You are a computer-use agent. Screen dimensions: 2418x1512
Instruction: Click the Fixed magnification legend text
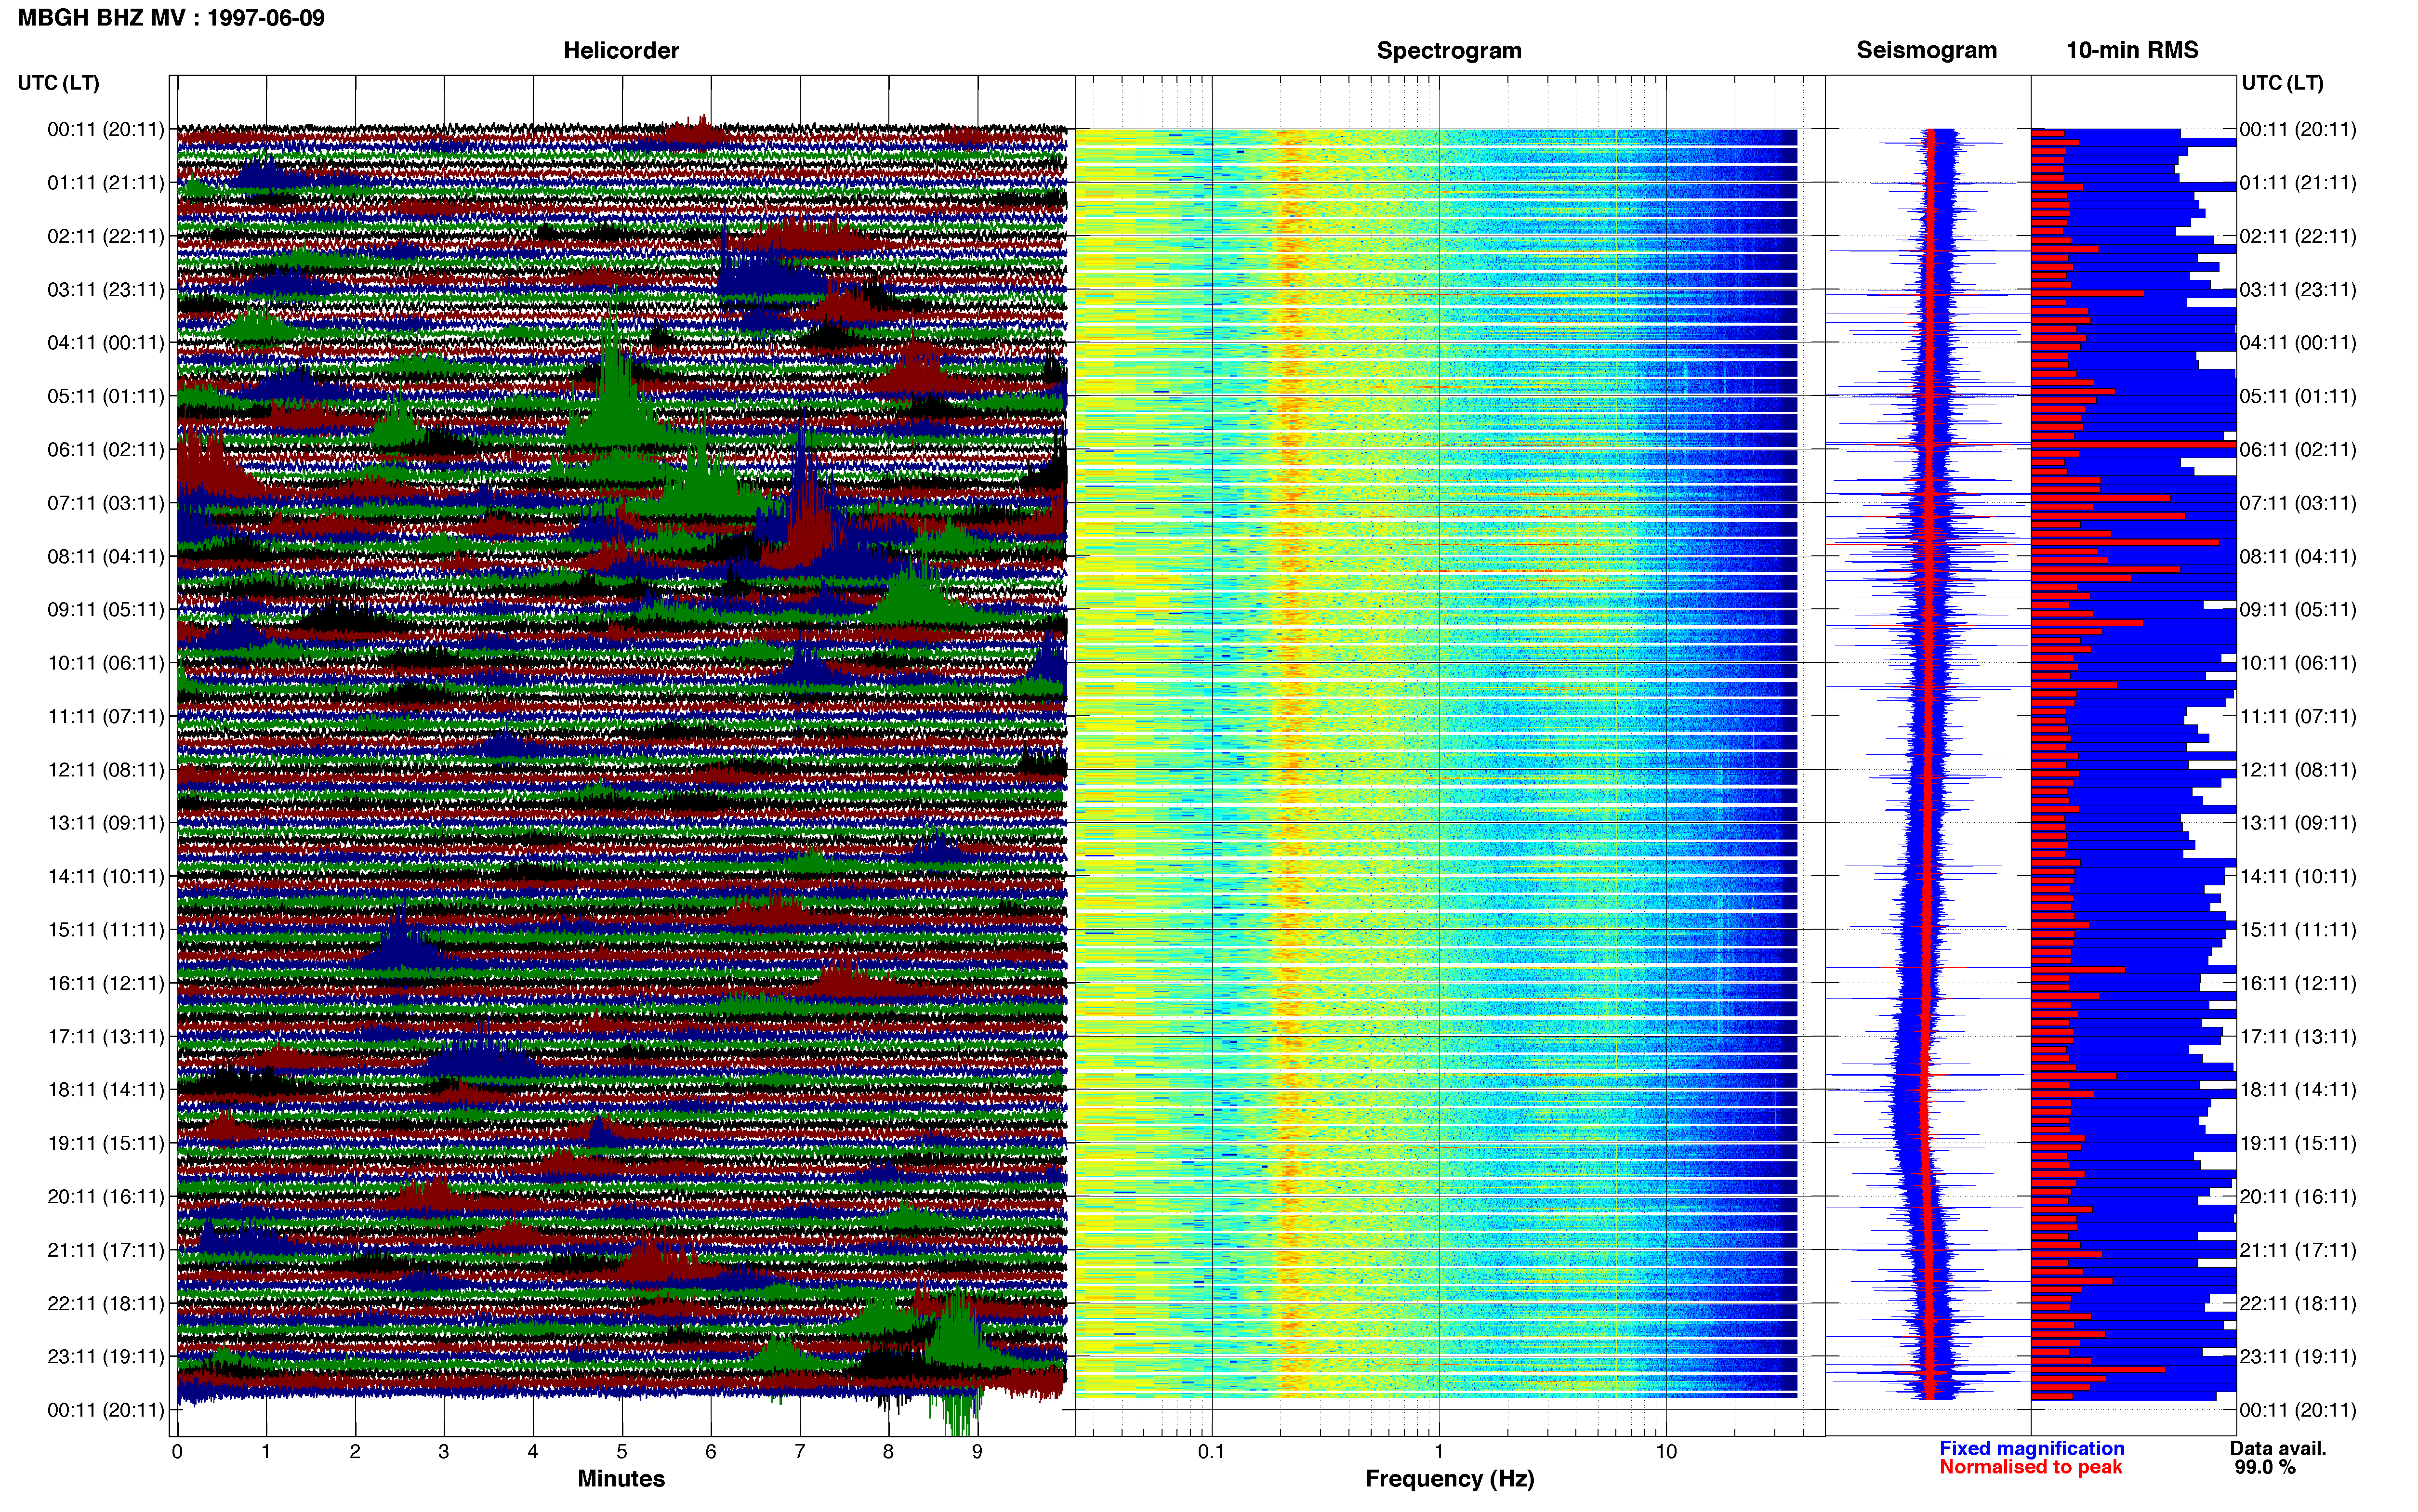[x=2031, y=1448]
